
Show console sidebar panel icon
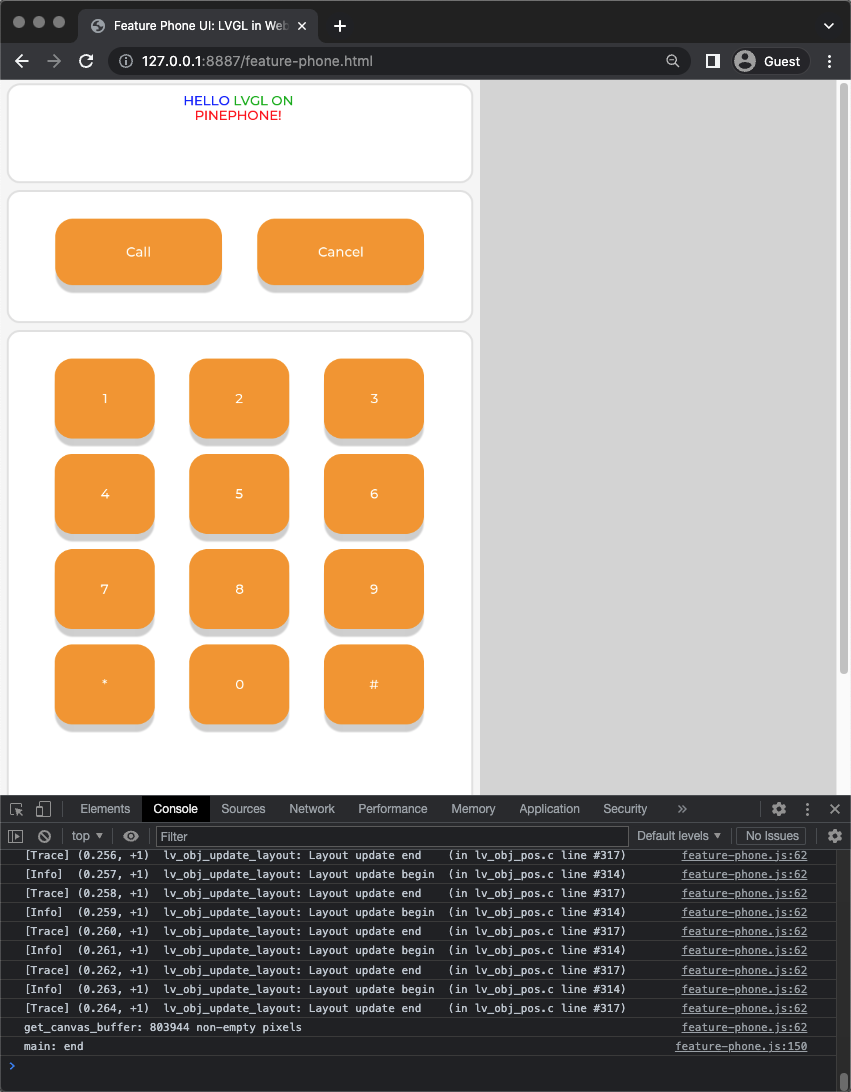pyautogui.click(x=16, y=836)
